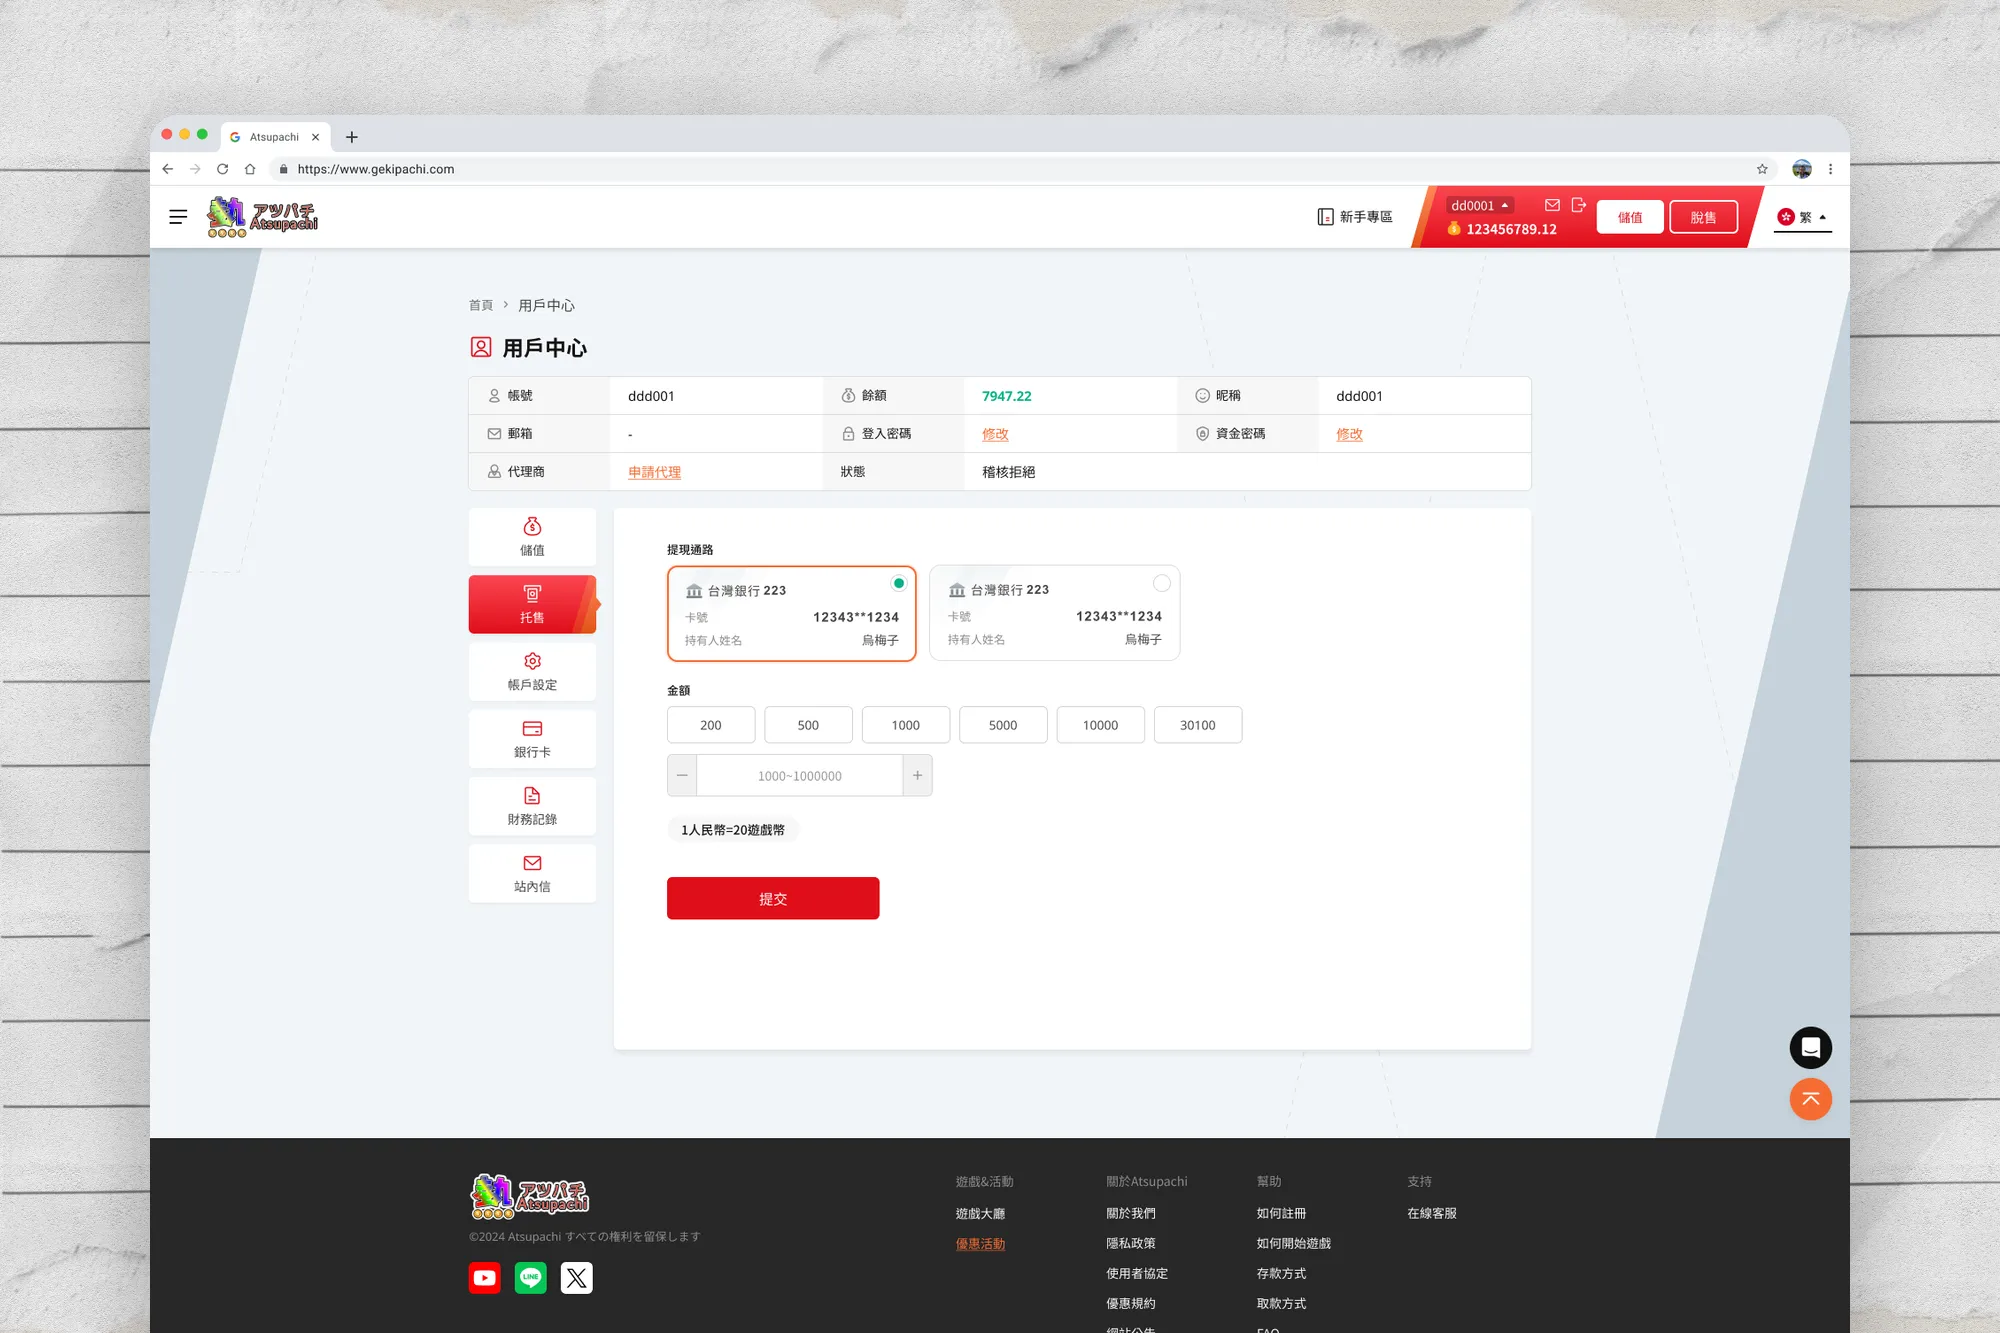This screenshot has height=1333, width=2000.
Task: Open footer link 遊戲大廳
Action: coord(980,1213)
